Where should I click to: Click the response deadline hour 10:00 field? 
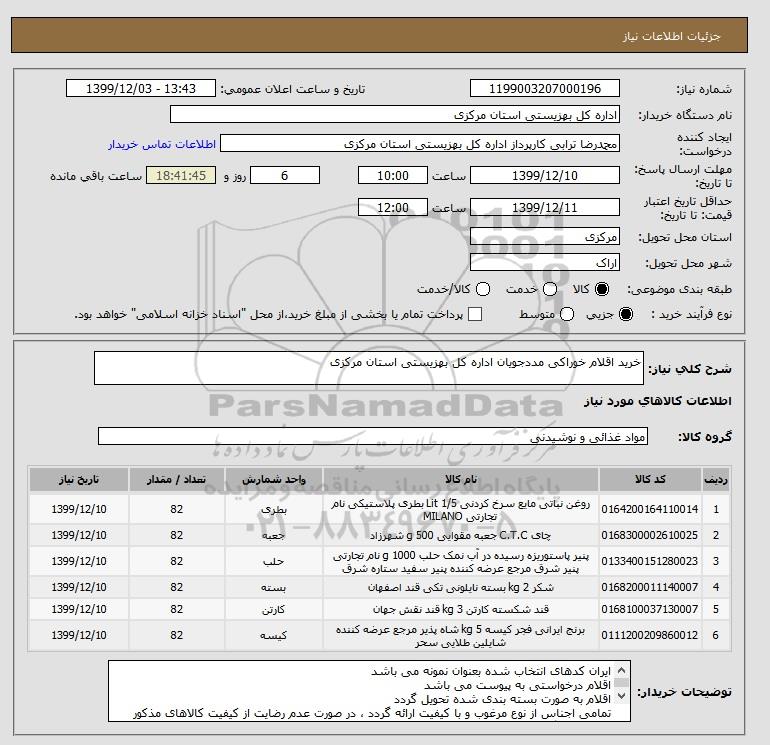pos(392,175)
